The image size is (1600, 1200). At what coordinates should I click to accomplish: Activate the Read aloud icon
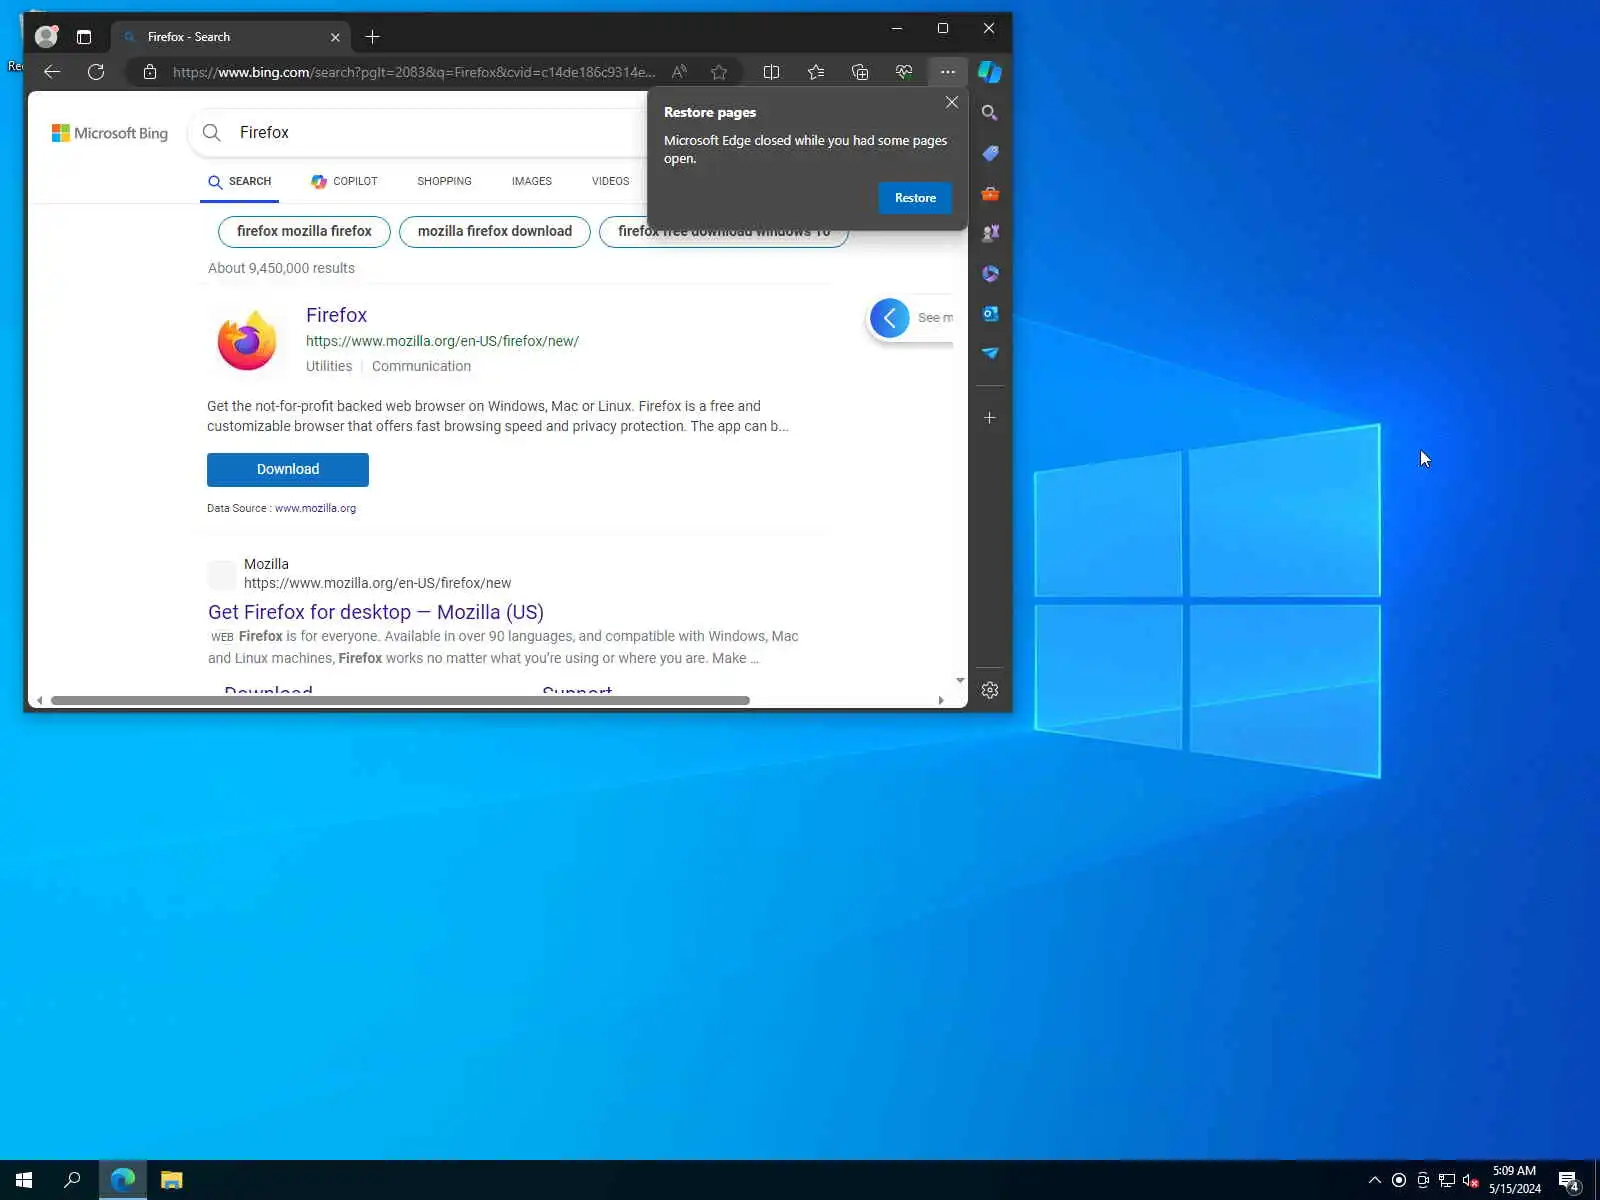pyautogui.click(x=679, y=72)
